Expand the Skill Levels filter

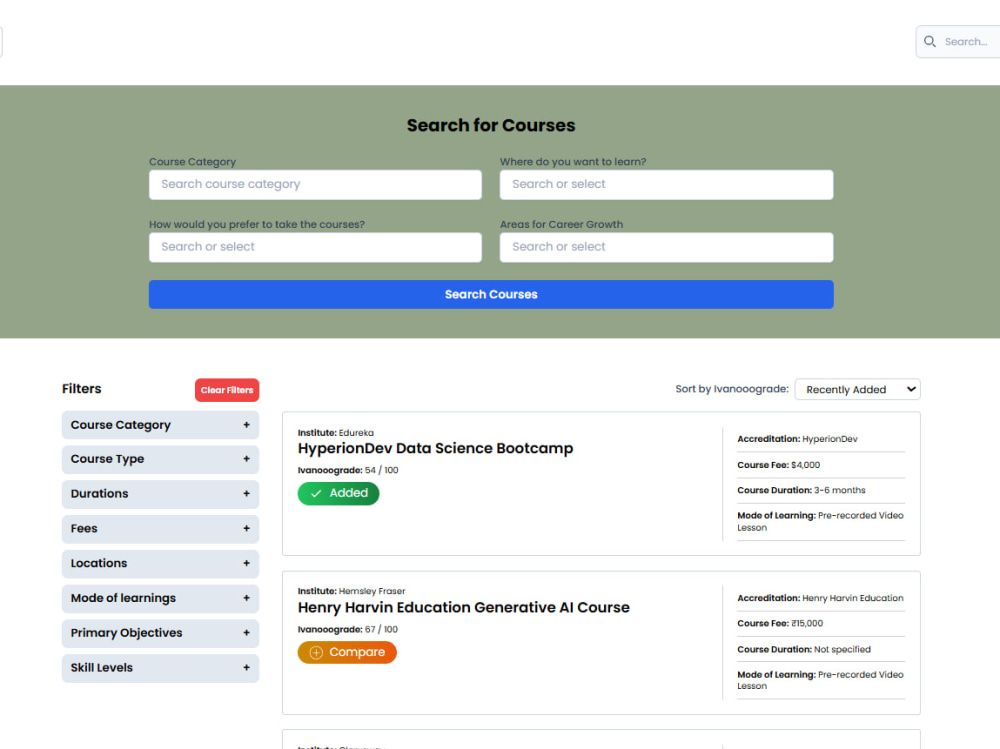tap(160, 668)
